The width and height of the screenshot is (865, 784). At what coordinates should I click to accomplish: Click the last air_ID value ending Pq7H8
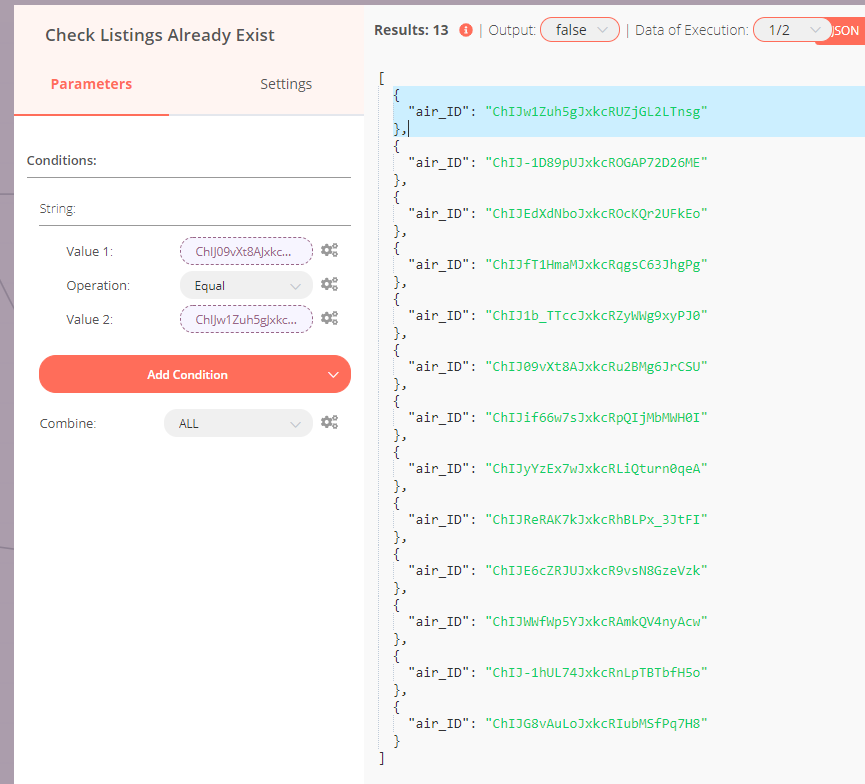point(596,723)
